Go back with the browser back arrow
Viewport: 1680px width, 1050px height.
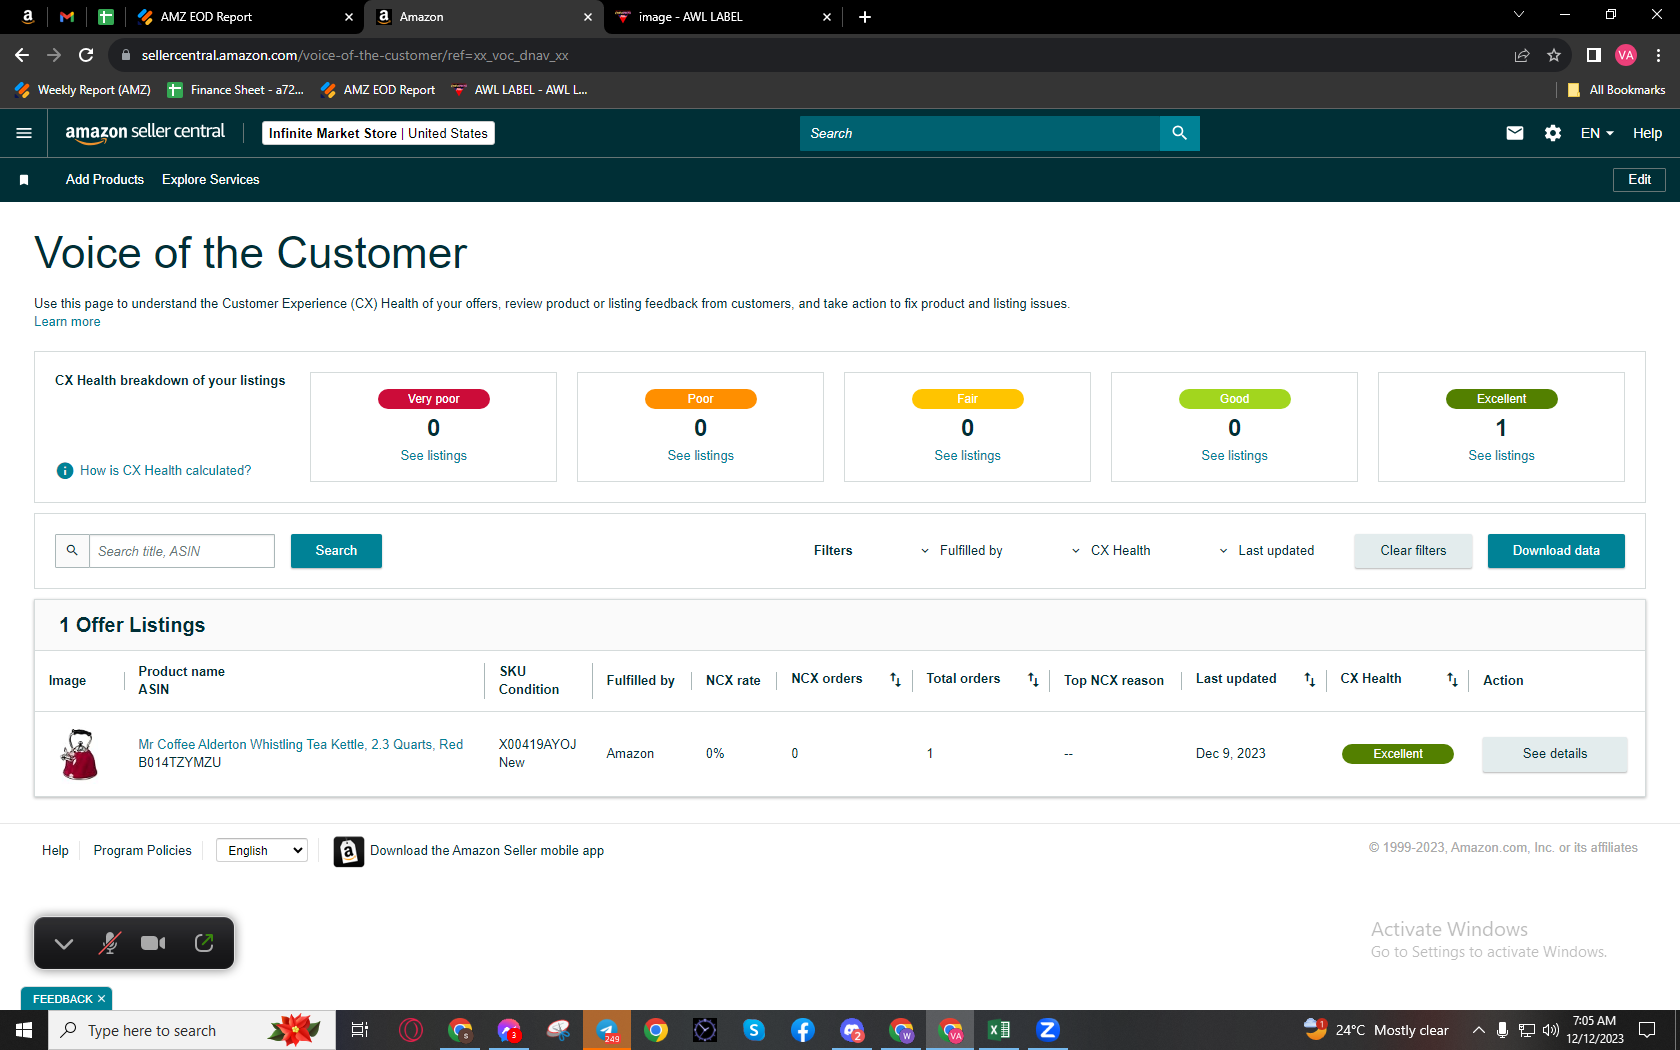[x=22, y=55]
